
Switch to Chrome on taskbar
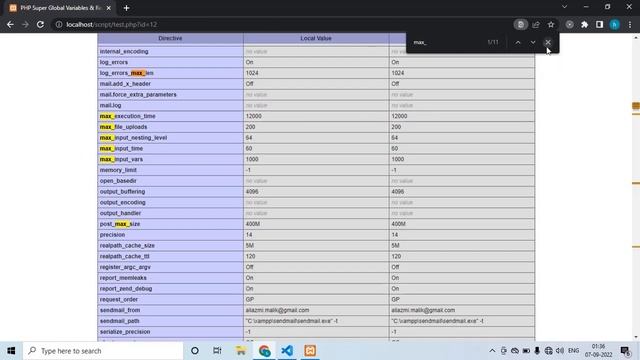(264, 351)
